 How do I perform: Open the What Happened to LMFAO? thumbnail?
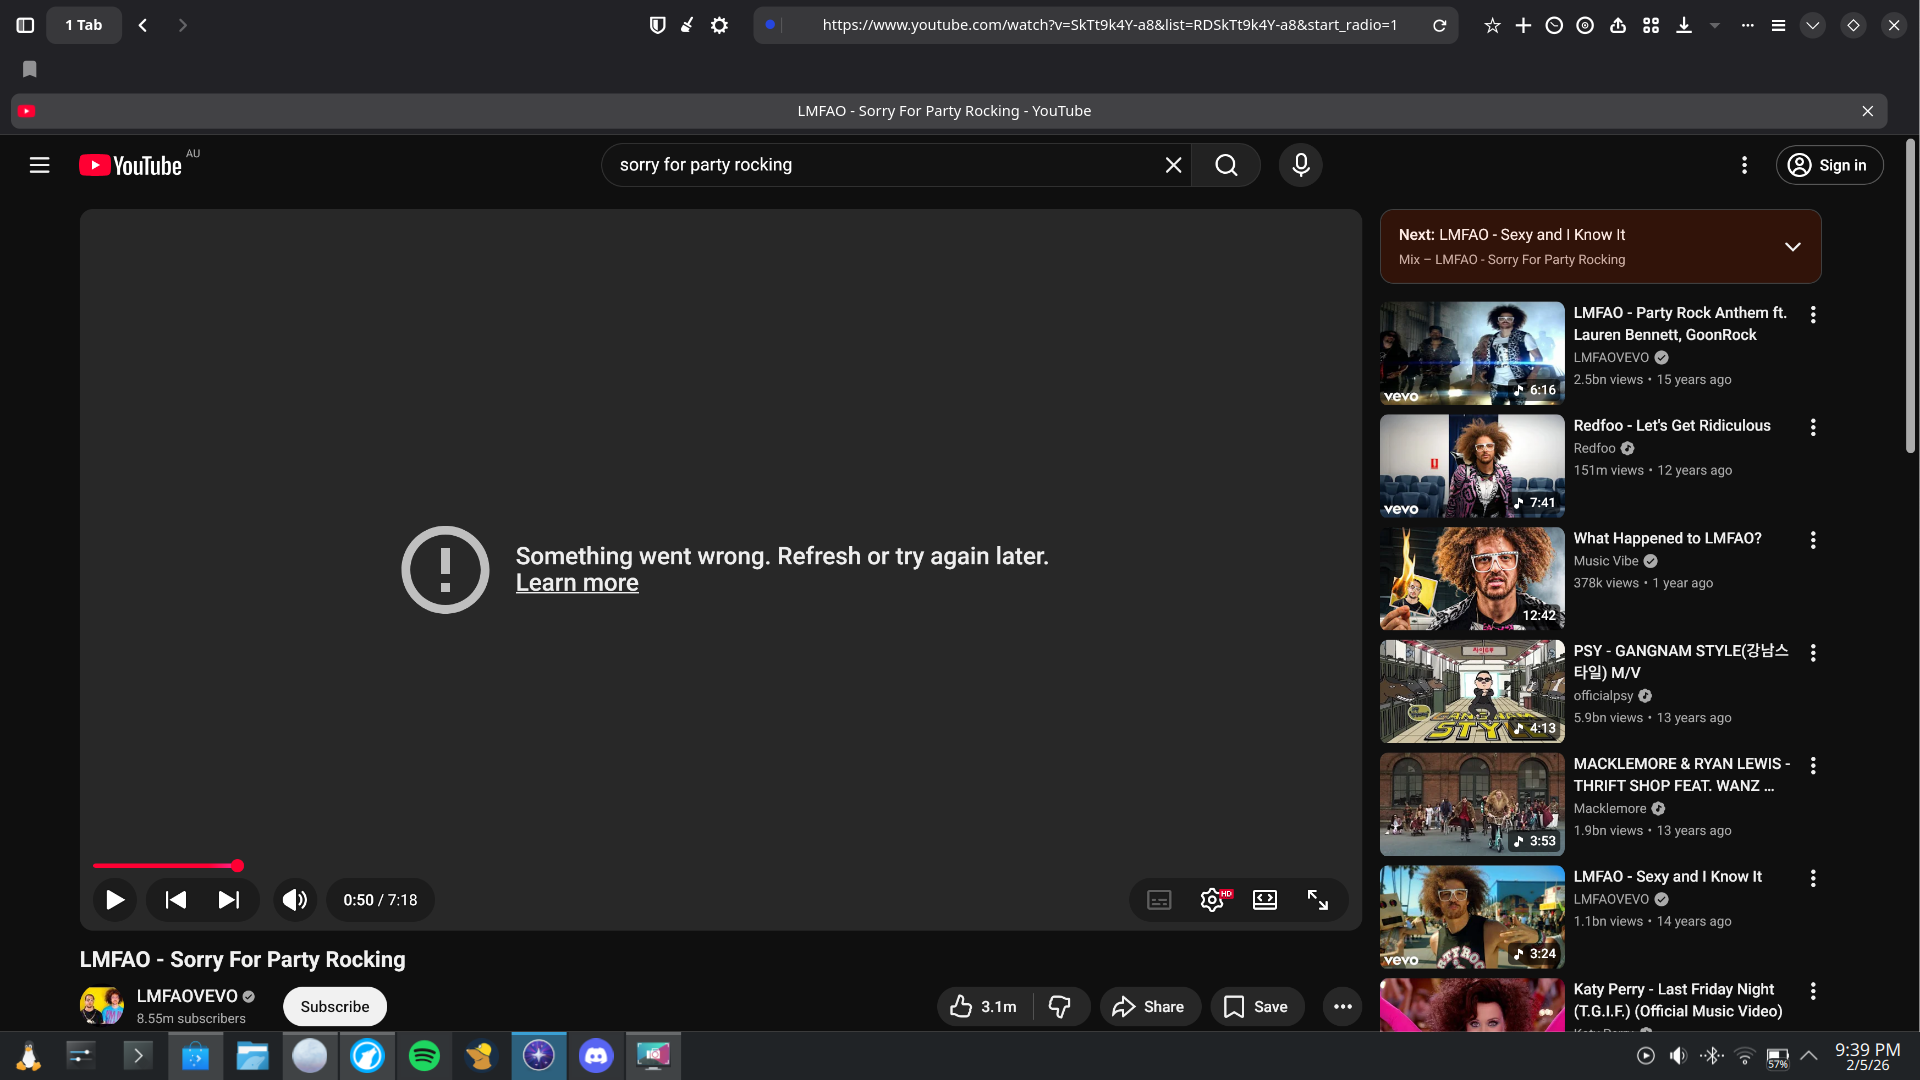[x=1472, y=579]
